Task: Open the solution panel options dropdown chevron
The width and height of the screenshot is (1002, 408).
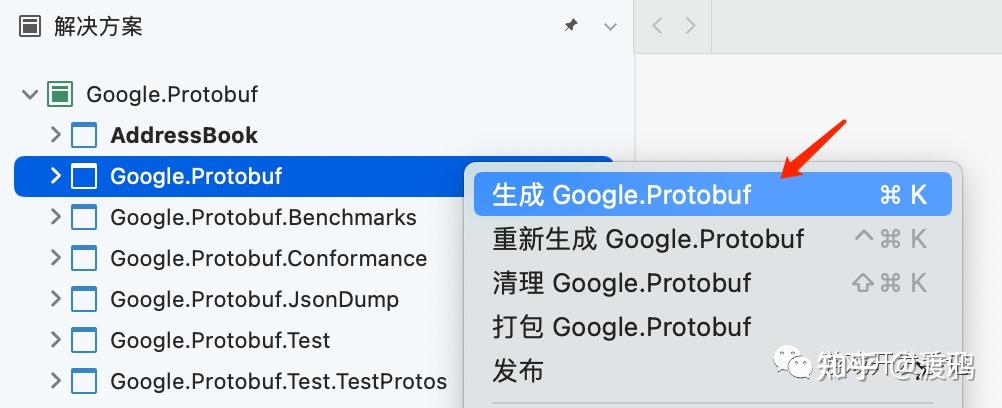Action: click(611, 27)
